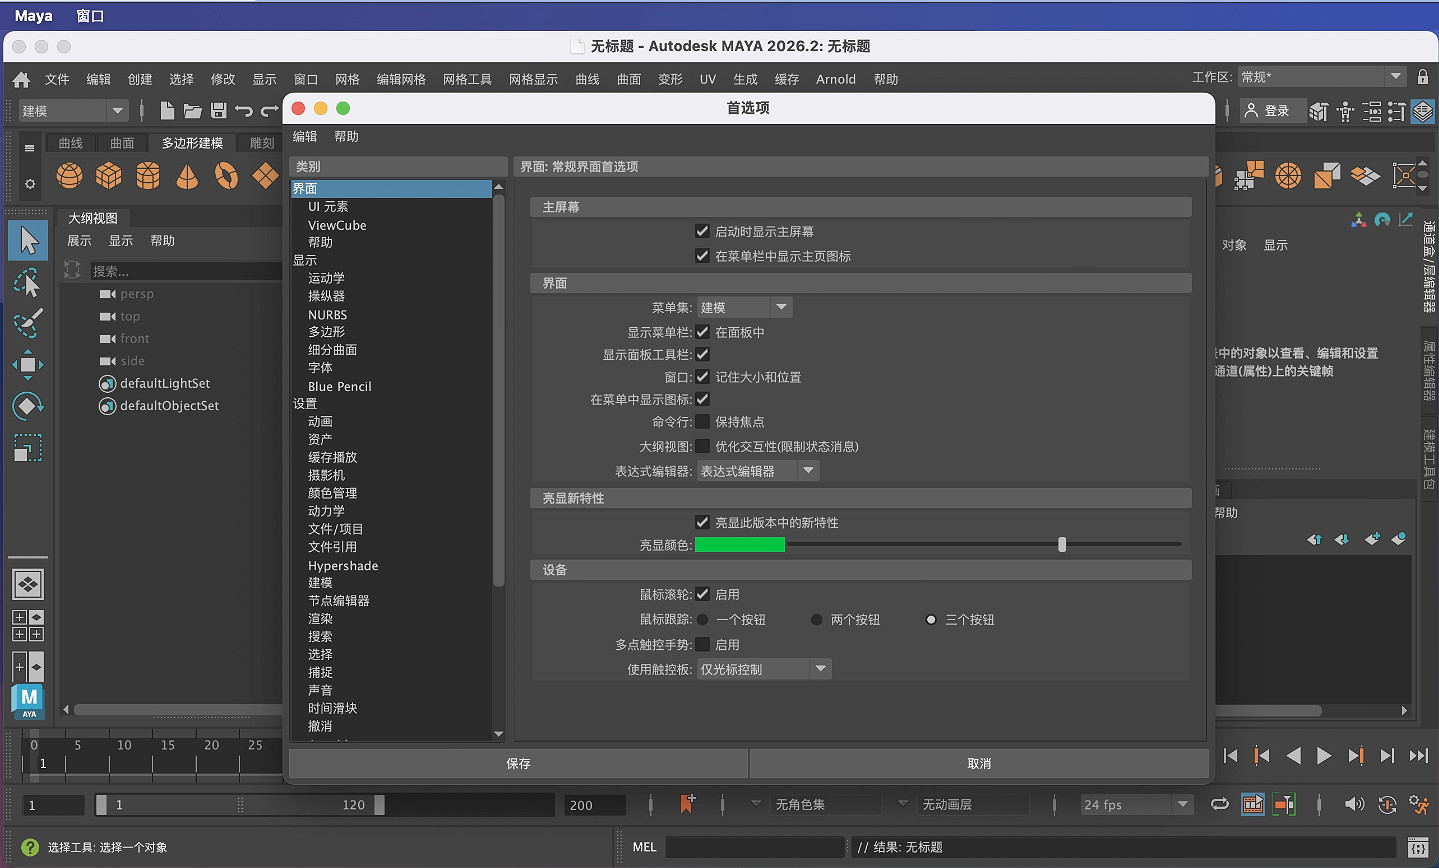Create a polygon cone from shelf
The height and width of the screenshot is (868, 1439).
tap(187, 176)
